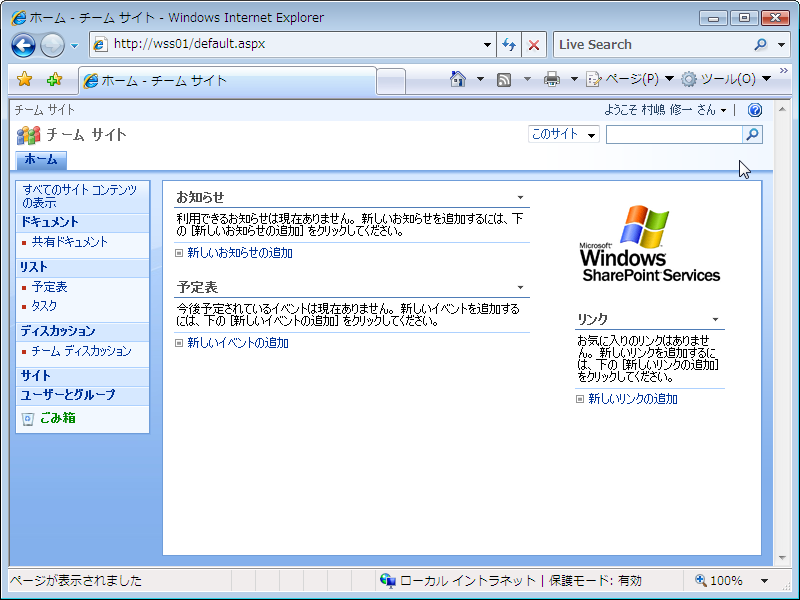Click 新しいお知らせの追加 link
The width and height of the screenshot is (800, 600).
pyautogui.click(x=239, y=253)
